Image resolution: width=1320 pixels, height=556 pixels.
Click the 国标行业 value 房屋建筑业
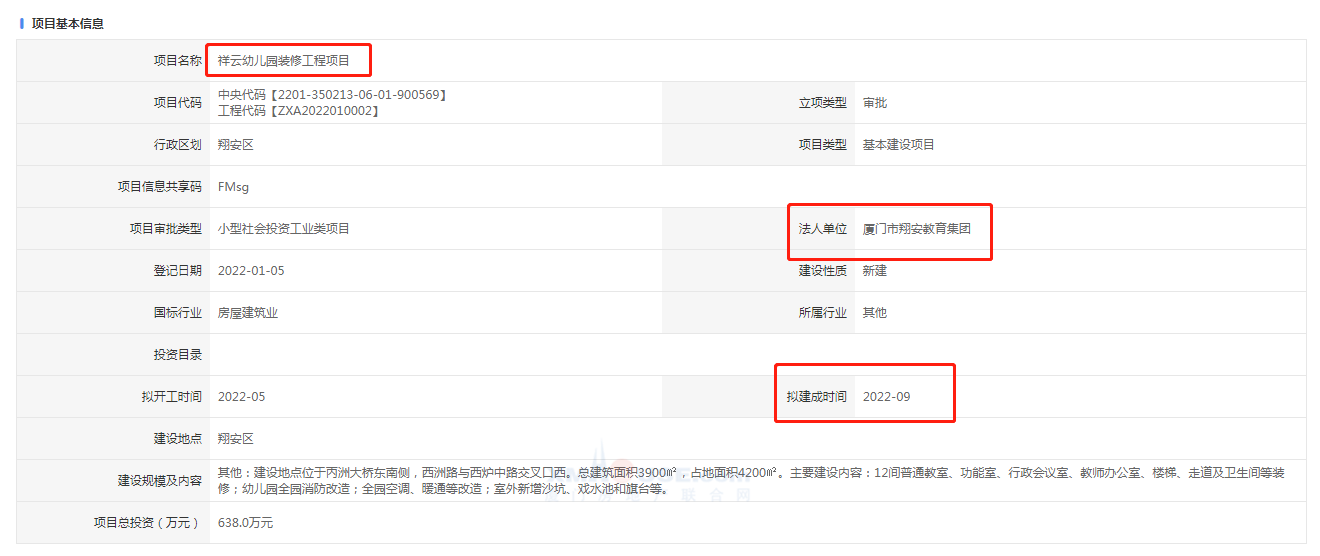248,313
